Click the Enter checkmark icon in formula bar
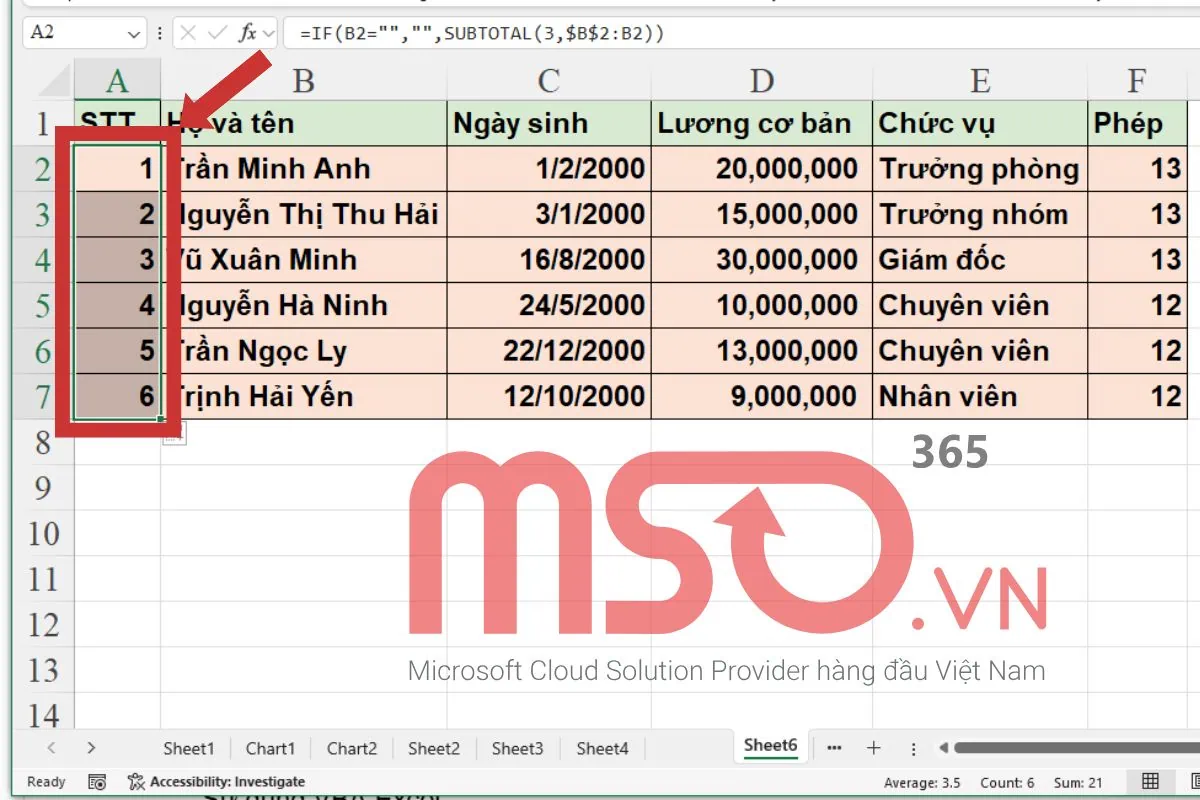 216,32
